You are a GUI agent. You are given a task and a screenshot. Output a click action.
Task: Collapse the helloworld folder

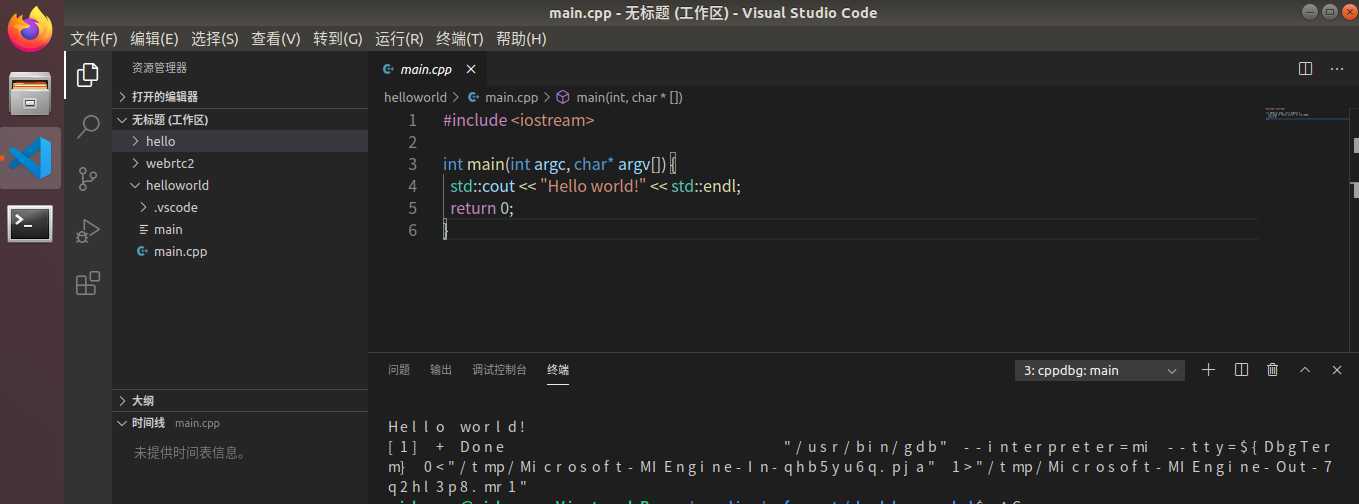(240, 185)
